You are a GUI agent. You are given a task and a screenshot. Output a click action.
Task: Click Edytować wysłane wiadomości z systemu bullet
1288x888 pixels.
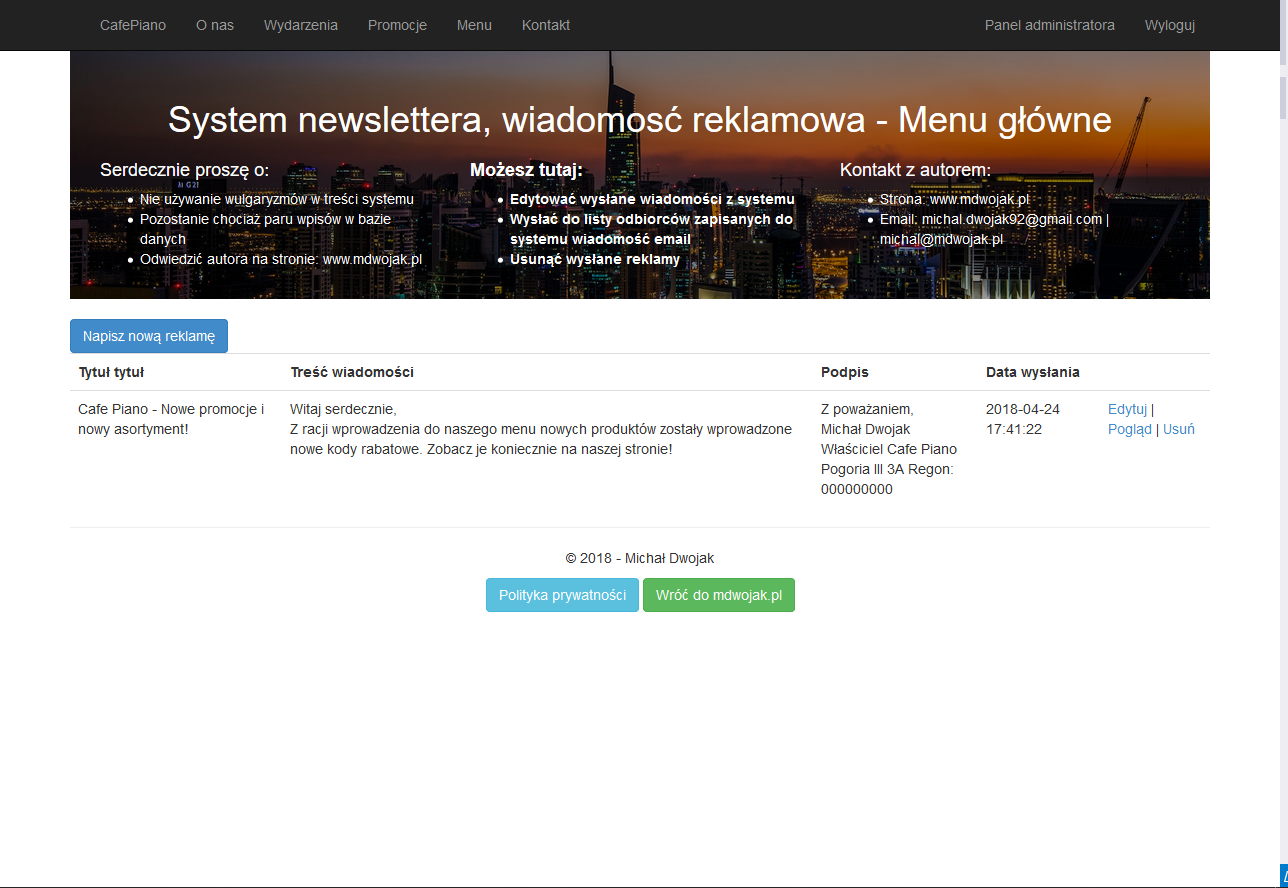[x=652, y=199]
